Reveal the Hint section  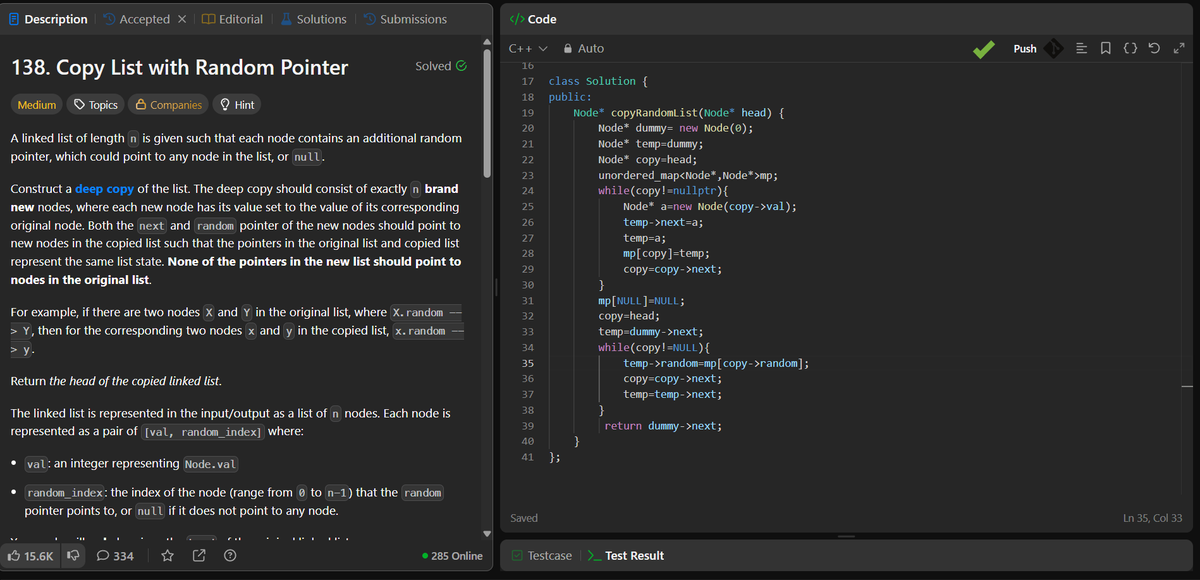coord(237,105)
